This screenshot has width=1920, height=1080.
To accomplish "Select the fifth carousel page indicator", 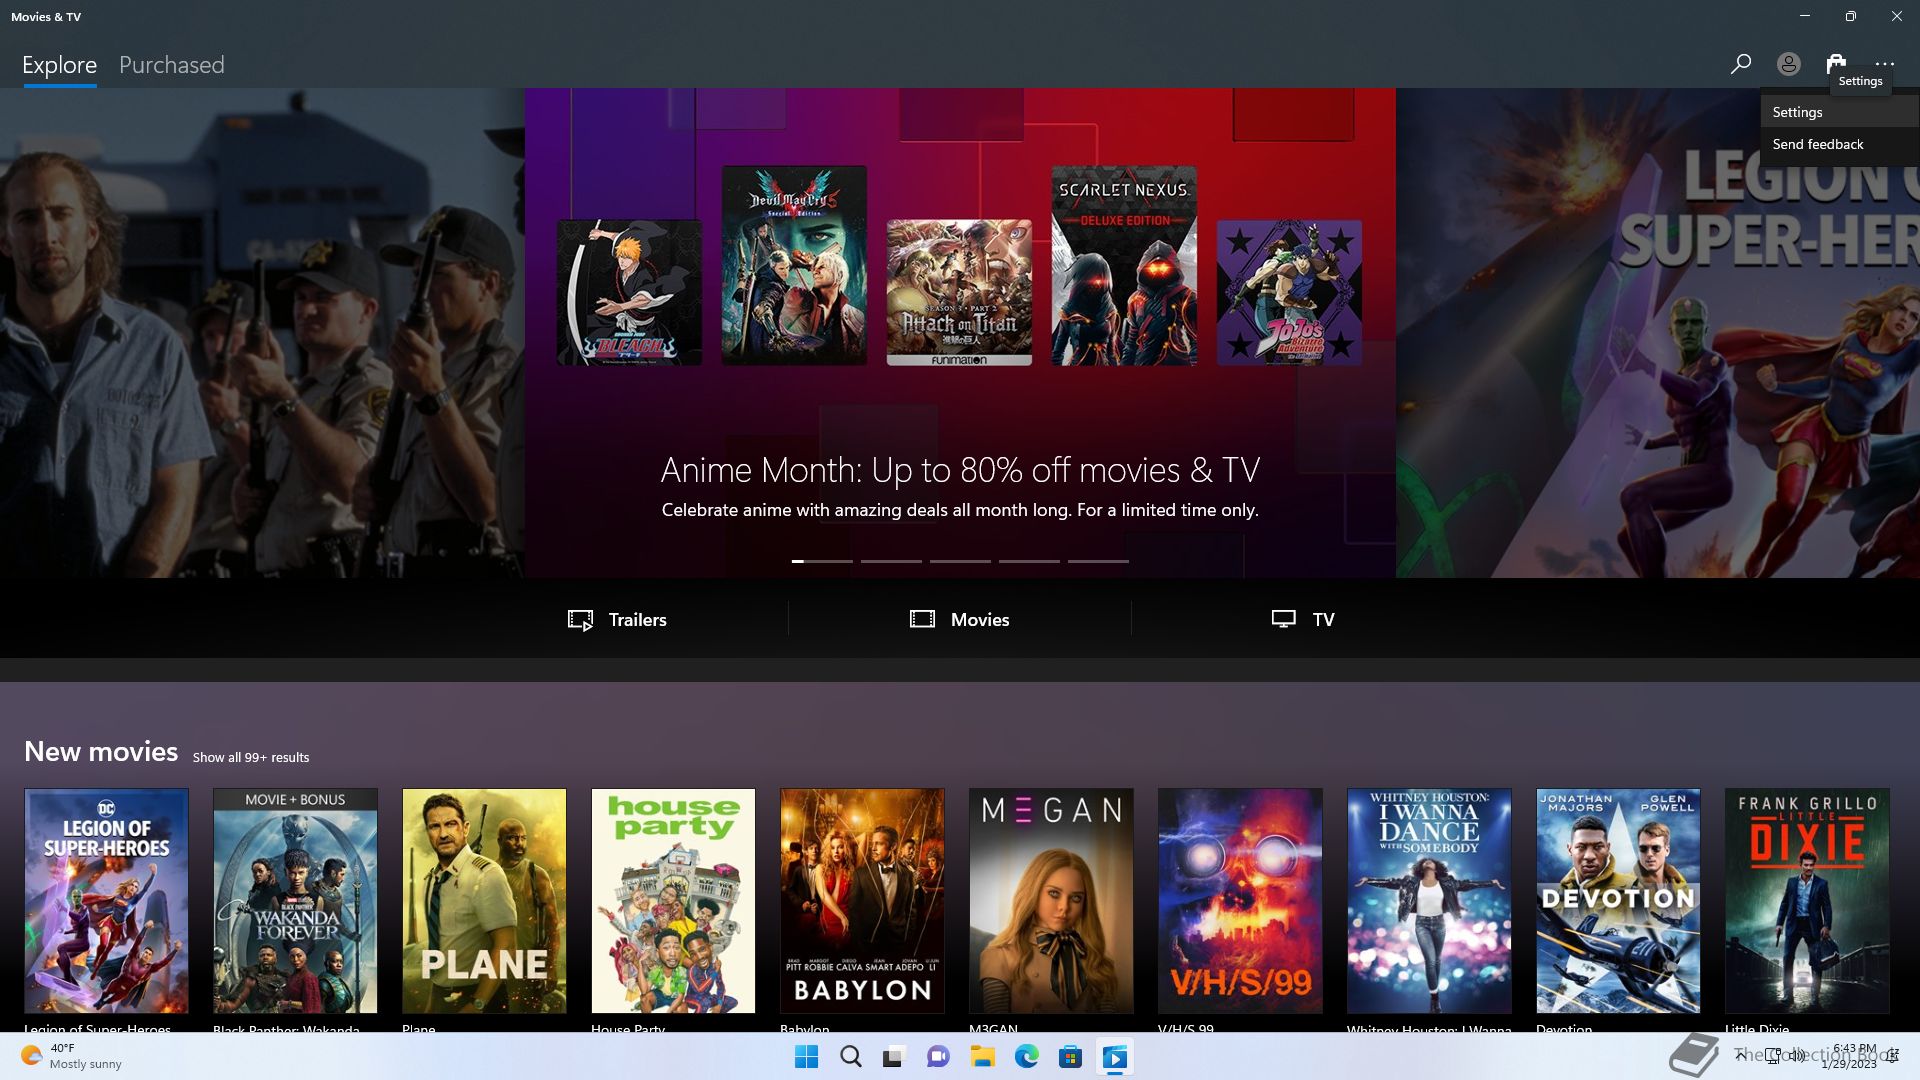I will pyautogui.click(x=1098, y=561).
